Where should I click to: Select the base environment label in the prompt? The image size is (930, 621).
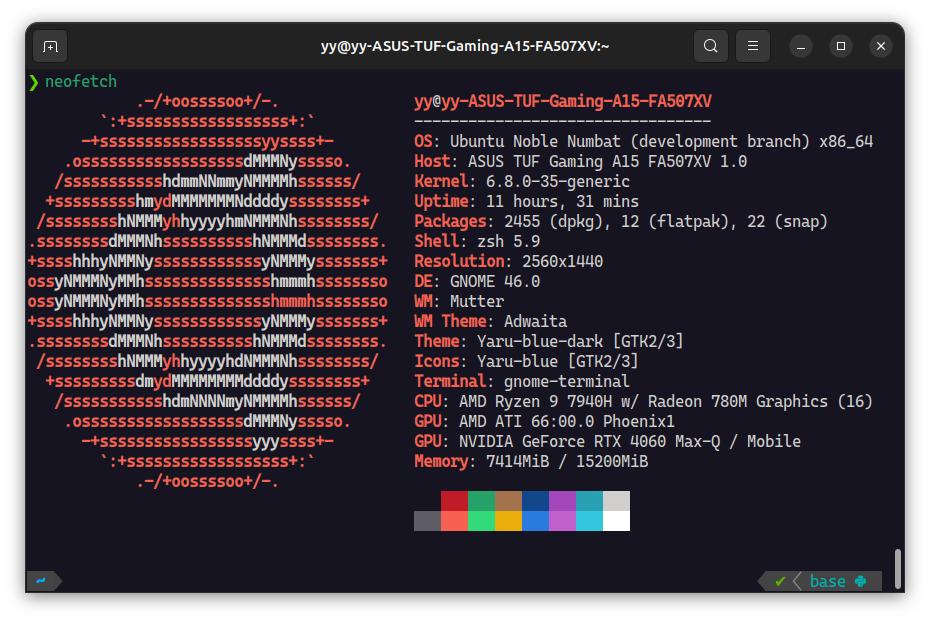(828, 581)
